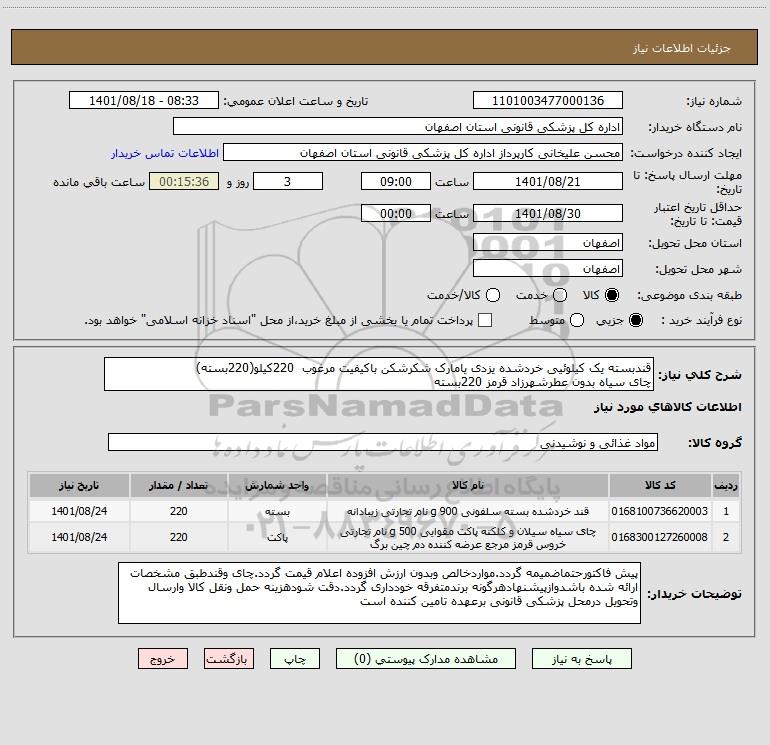Image resolution: width=770 pixels, height=745 pixels.
Task: Click the بازگشت back button
Action: [x=229, y=659]
